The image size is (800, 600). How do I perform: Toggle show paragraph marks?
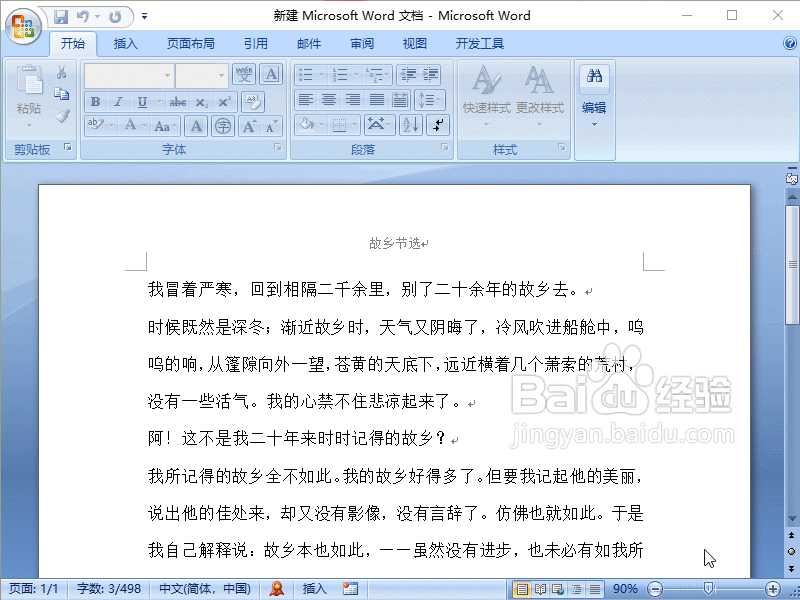tap(438, 124)
